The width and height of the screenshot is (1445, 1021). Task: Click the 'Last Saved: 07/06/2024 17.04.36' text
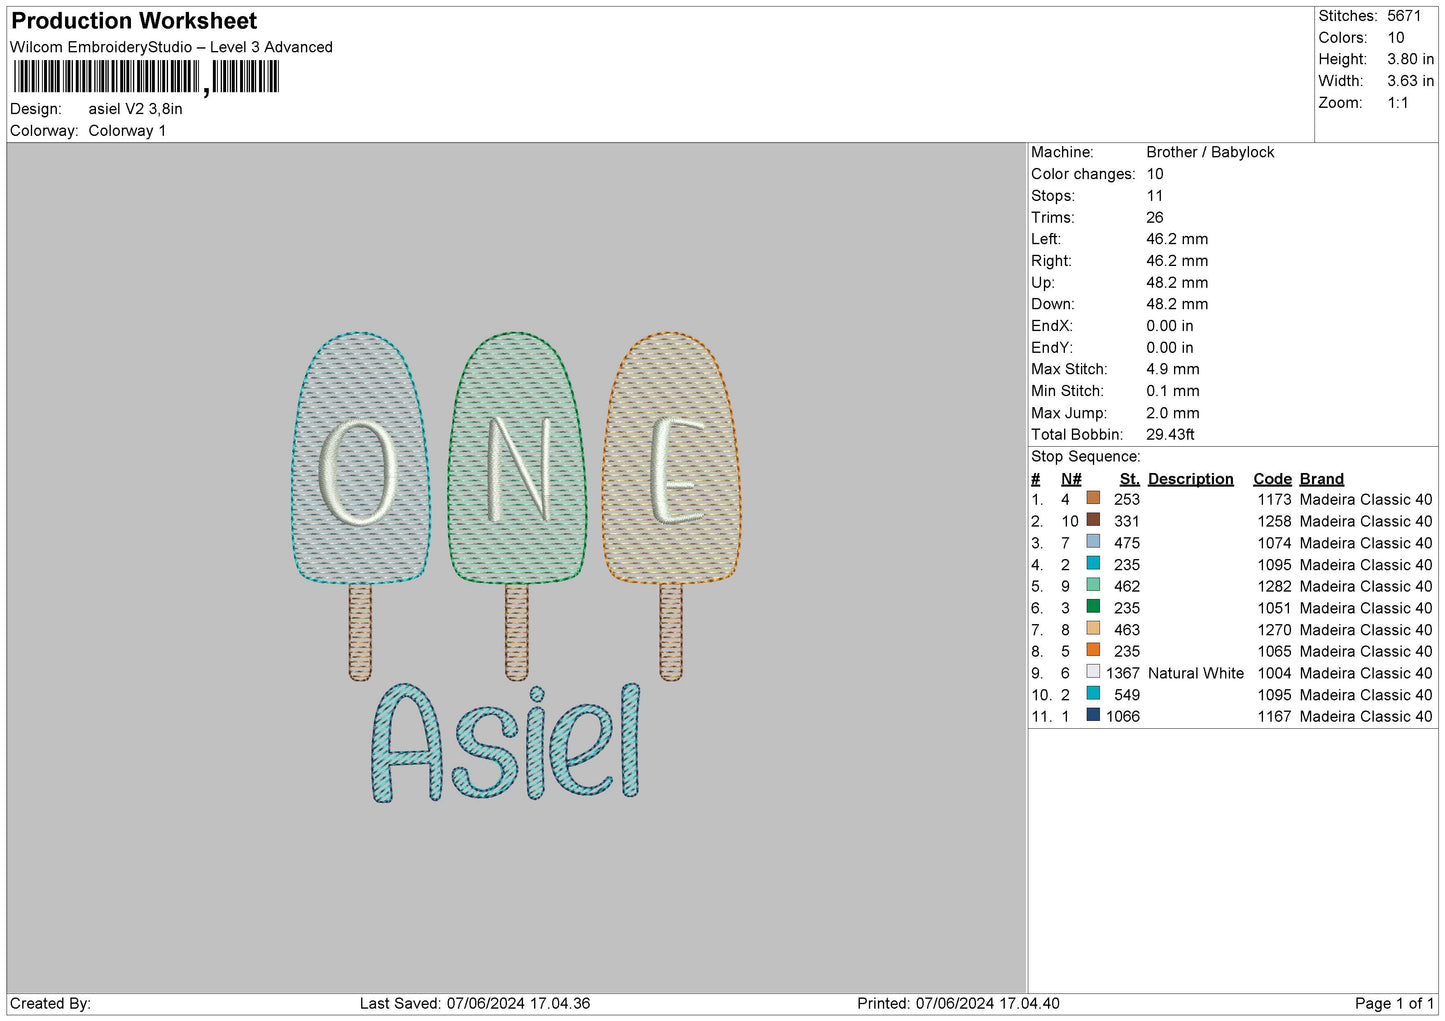pos(475,1003)
